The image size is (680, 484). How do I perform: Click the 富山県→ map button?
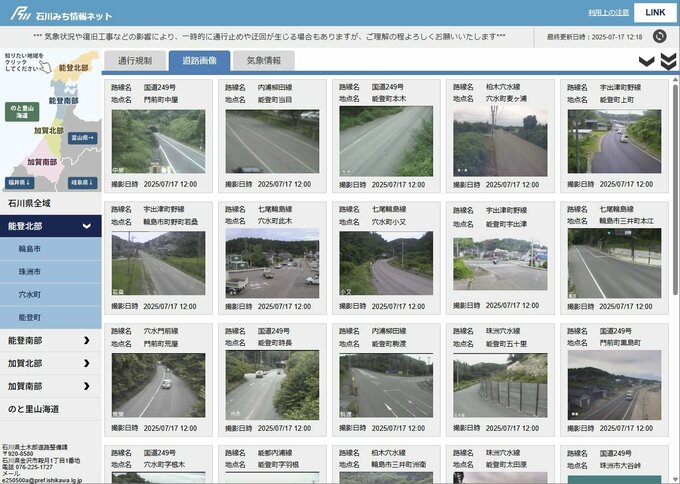[82, 138]
